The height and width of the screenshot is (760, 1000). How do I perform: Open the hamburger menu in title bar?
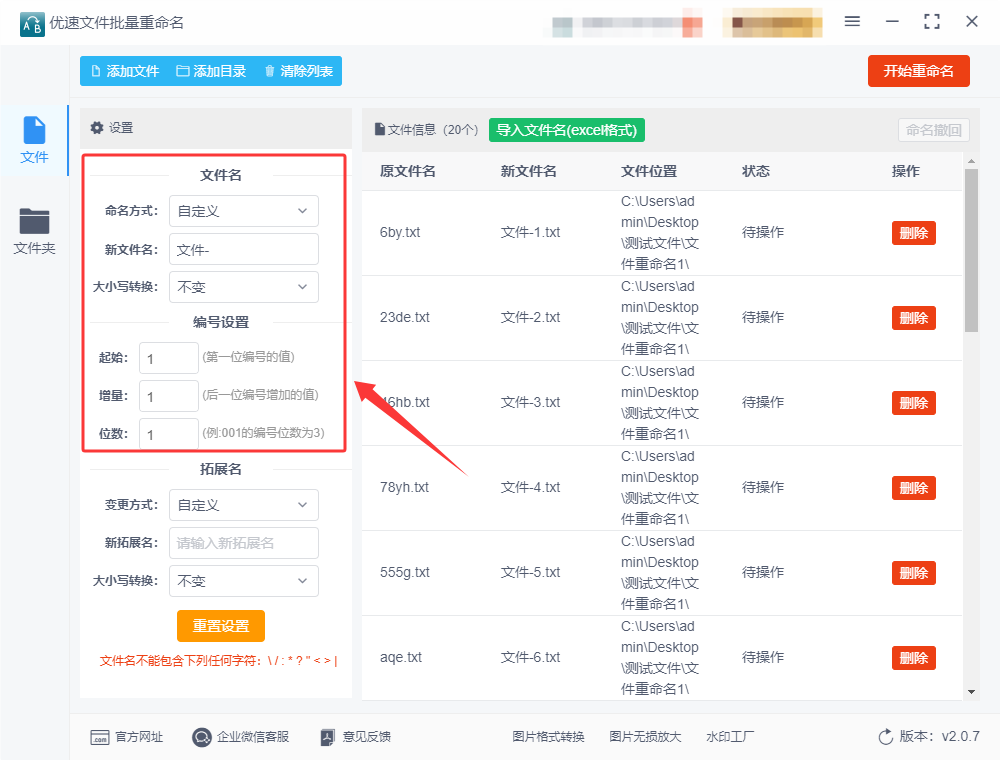tap(852, 22)
